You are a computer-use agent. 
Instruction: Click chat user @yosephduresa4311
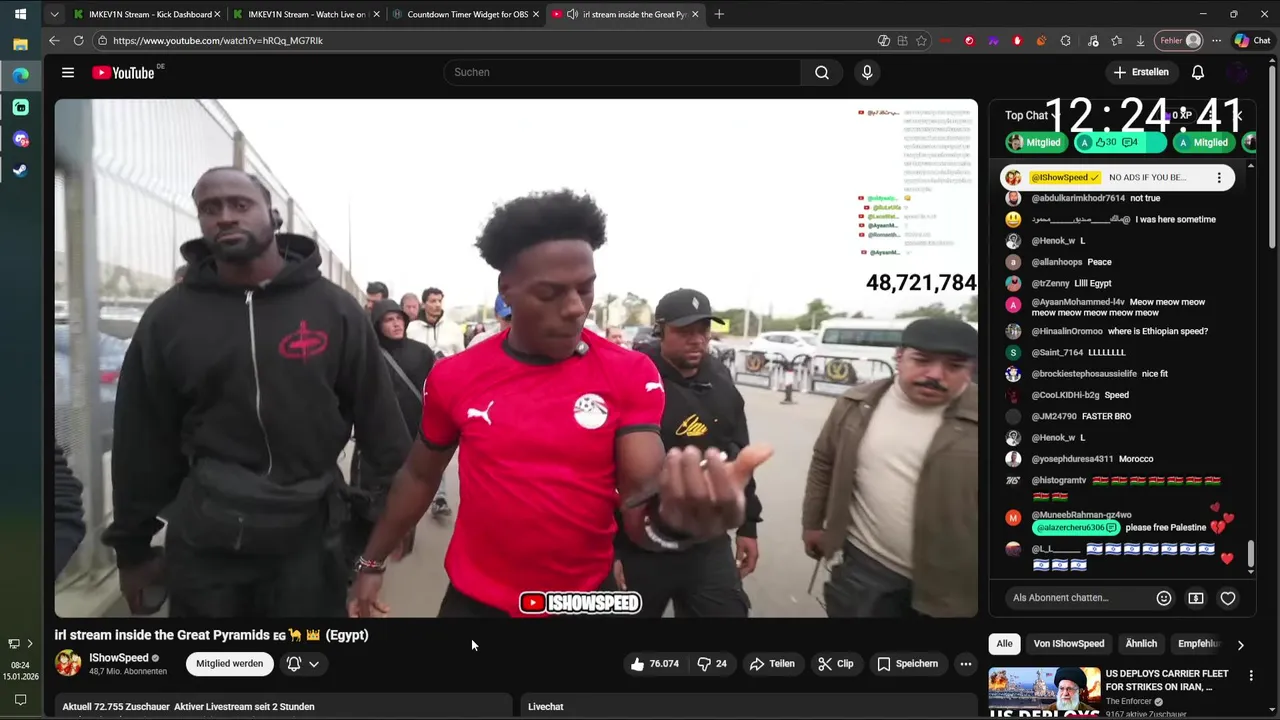pos(1072,459)
